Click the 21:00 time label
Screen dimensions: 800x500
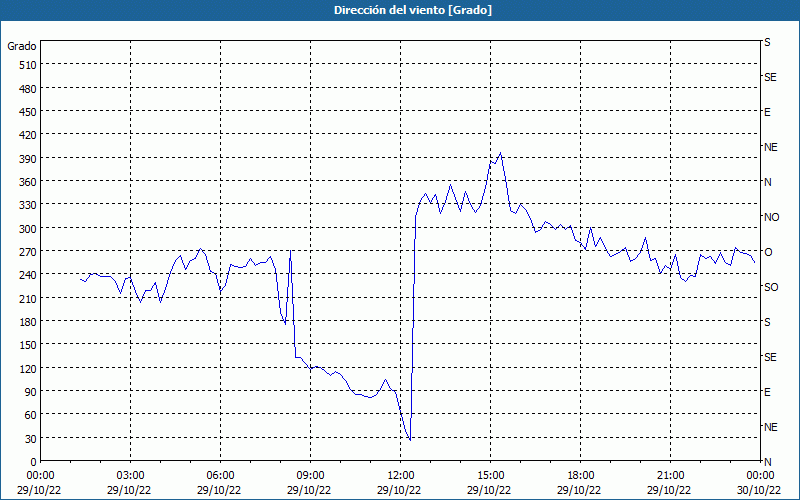click(670, 476)
